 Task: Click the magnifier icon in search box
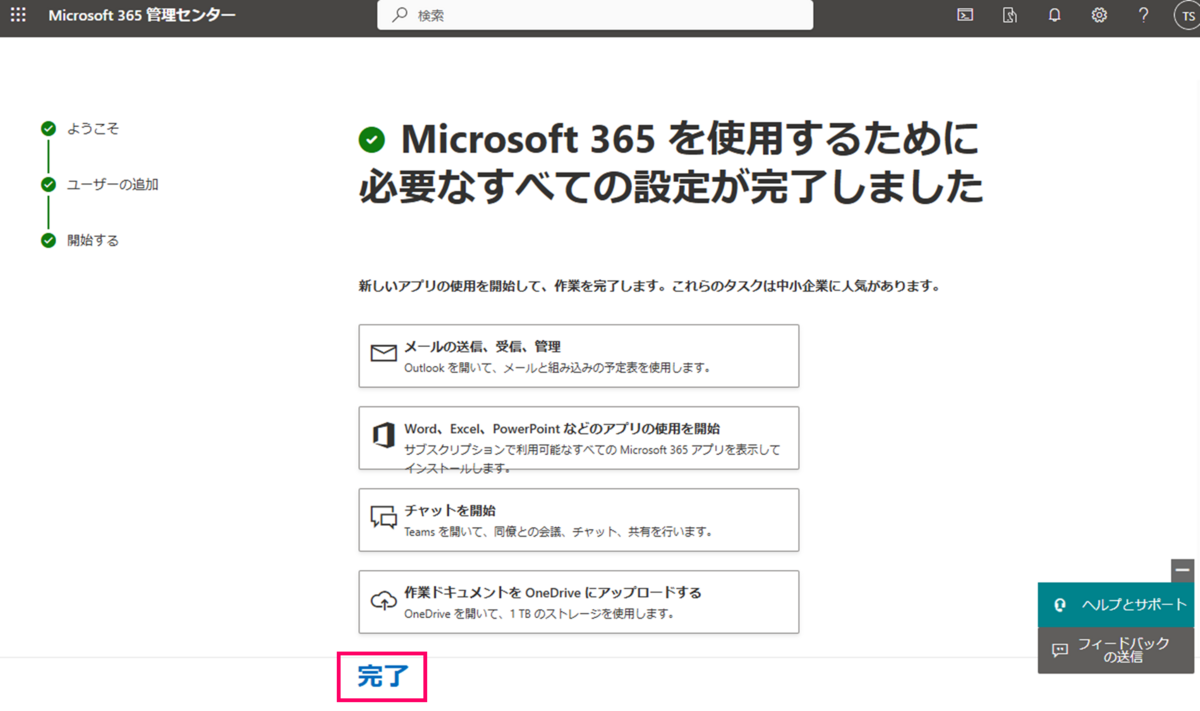[400, 15]
